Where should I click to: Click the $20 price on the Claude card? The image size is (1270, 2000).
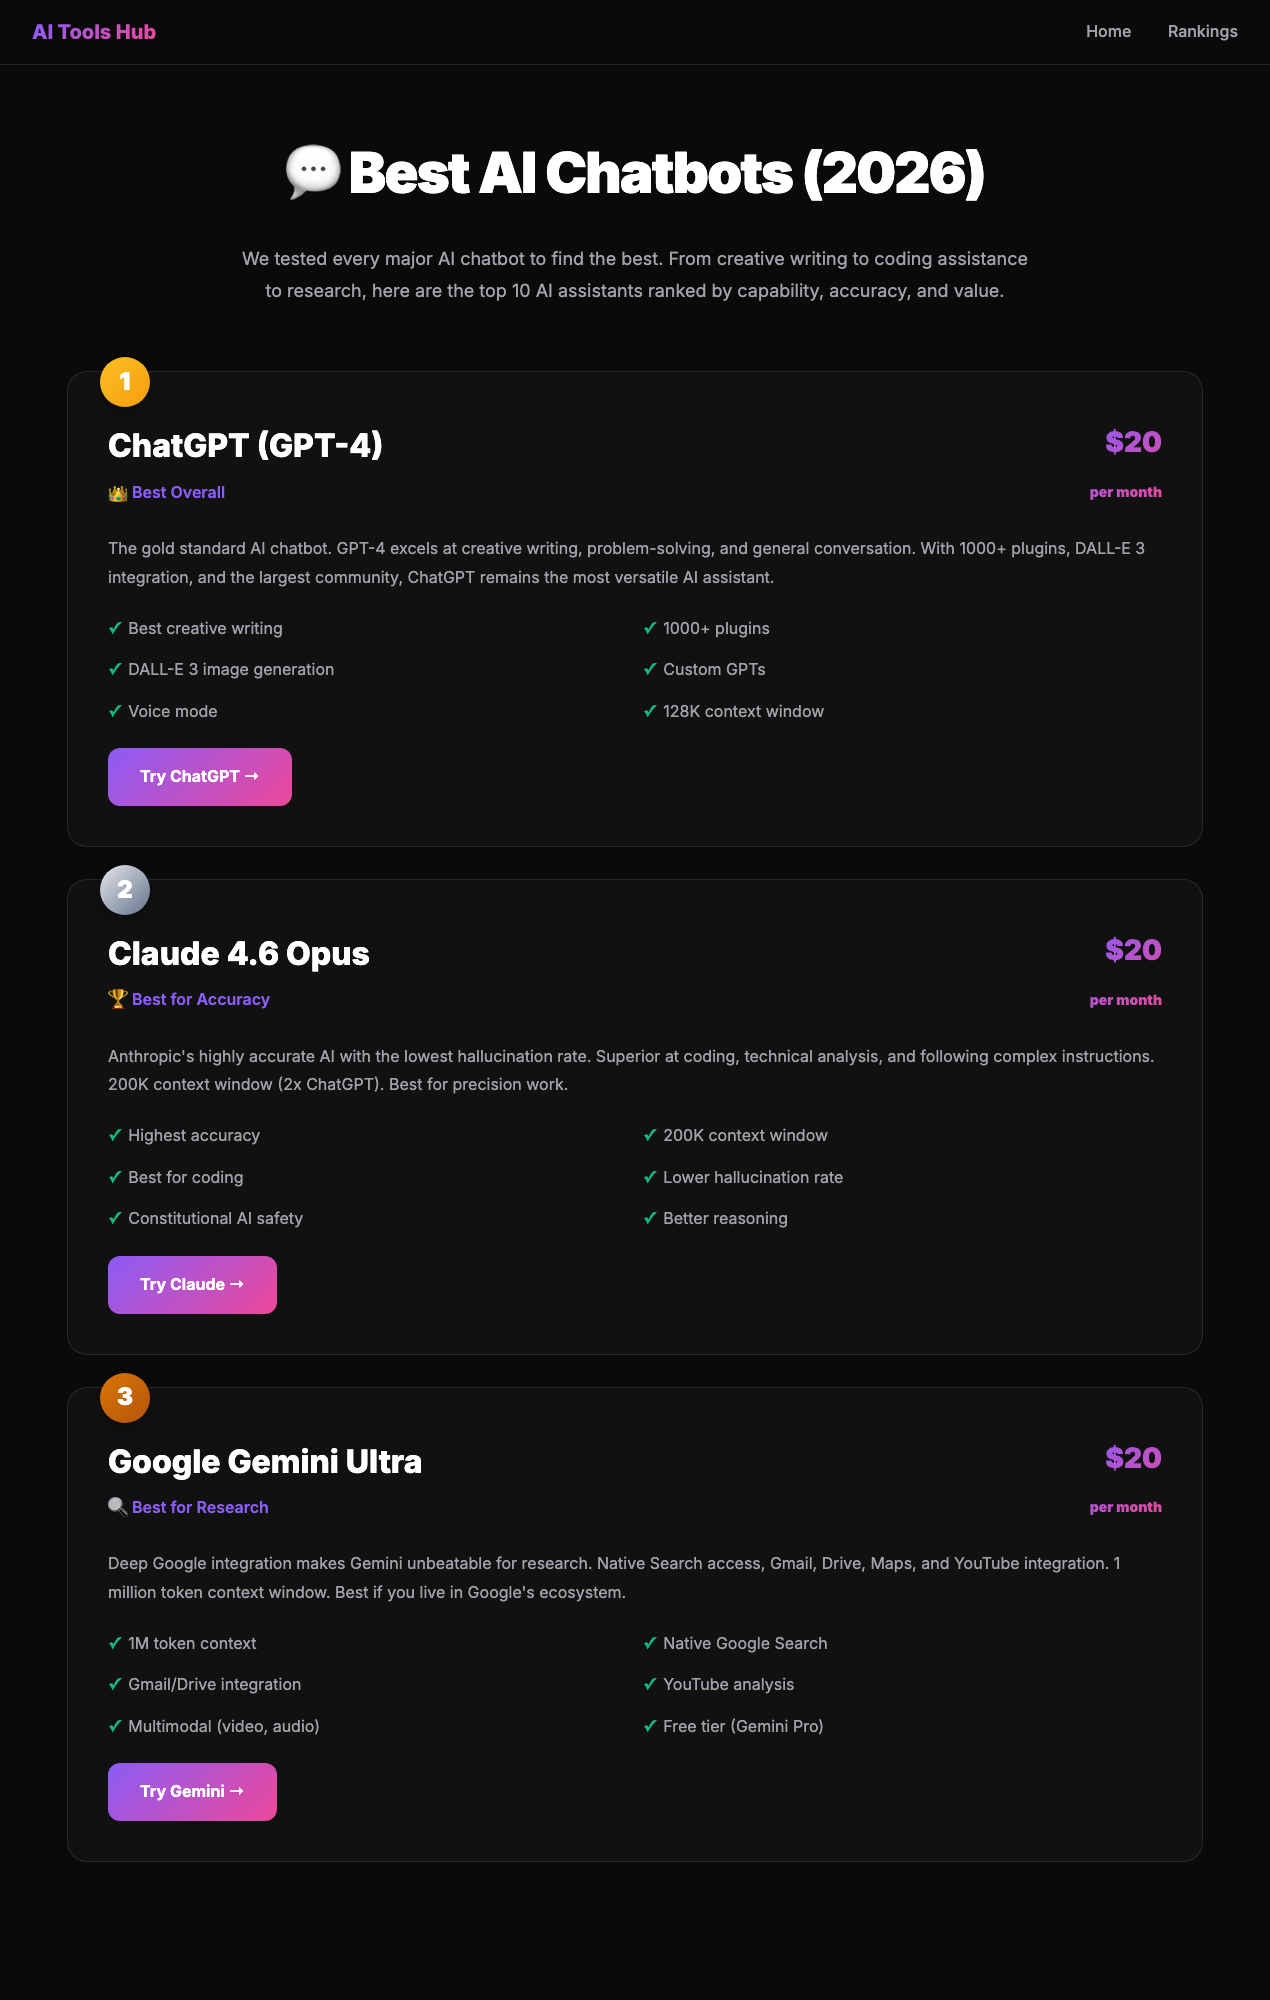[x=1133, y=950]
